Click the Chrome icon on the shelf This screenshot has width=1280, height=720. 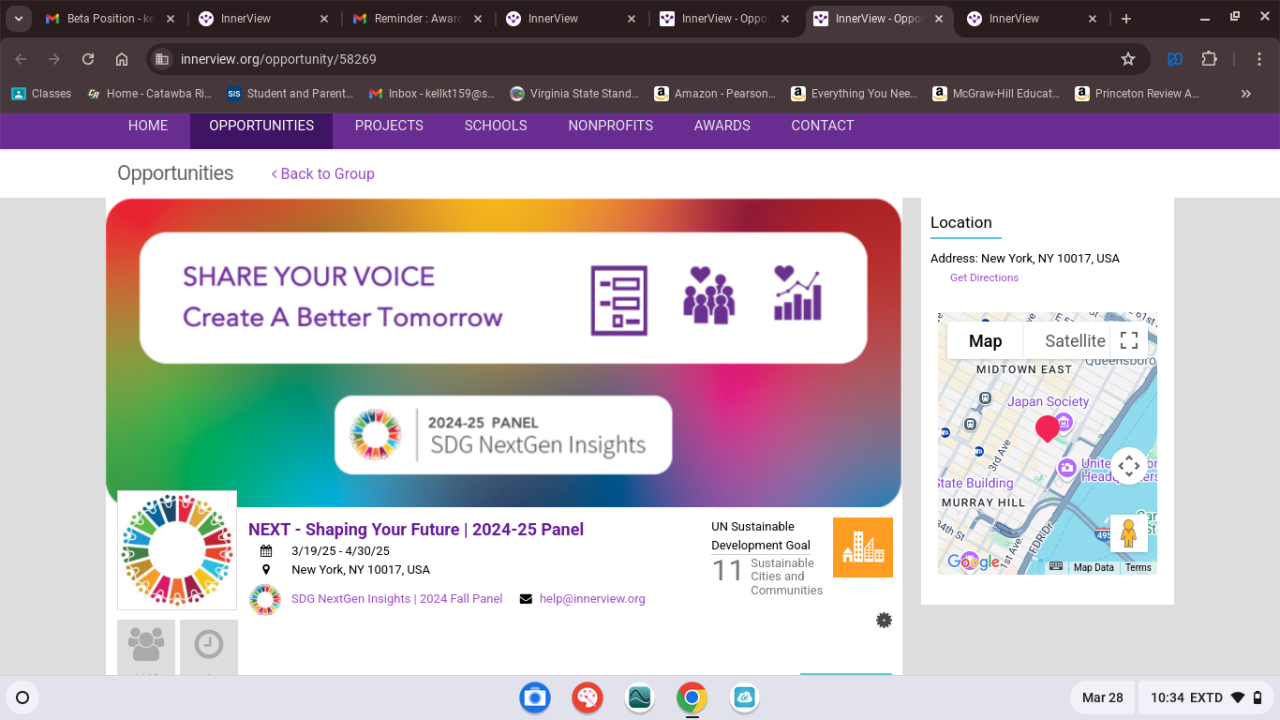[x=691, y=698]
